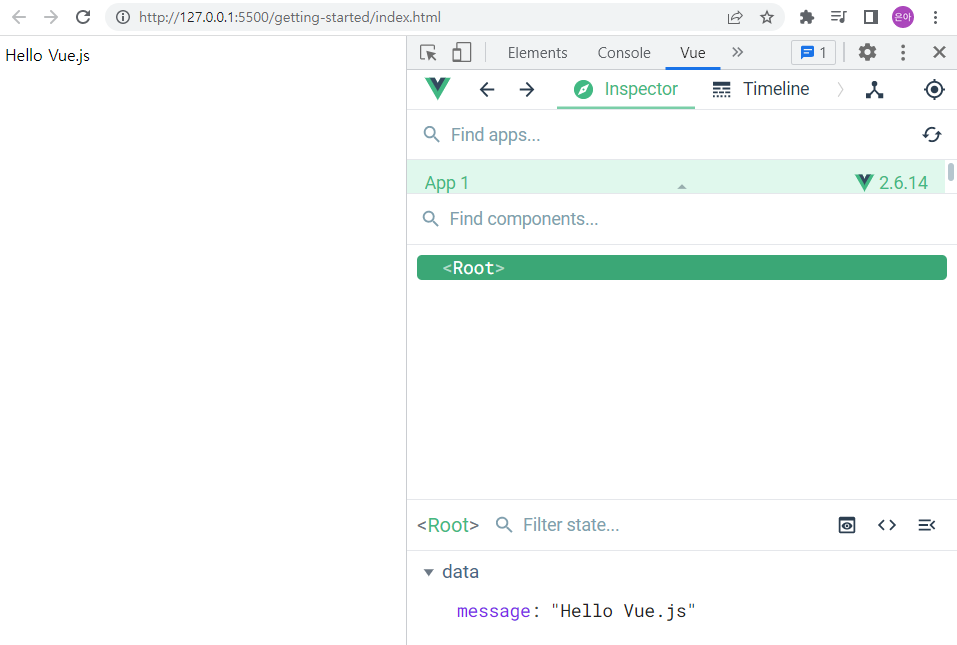
Task: Select the Inspector tab
Action: tap(626, 89)
